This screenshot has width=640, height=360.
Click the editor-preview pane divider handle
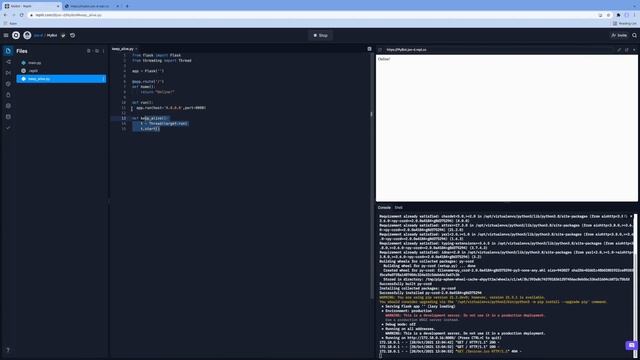click(371, 114)
